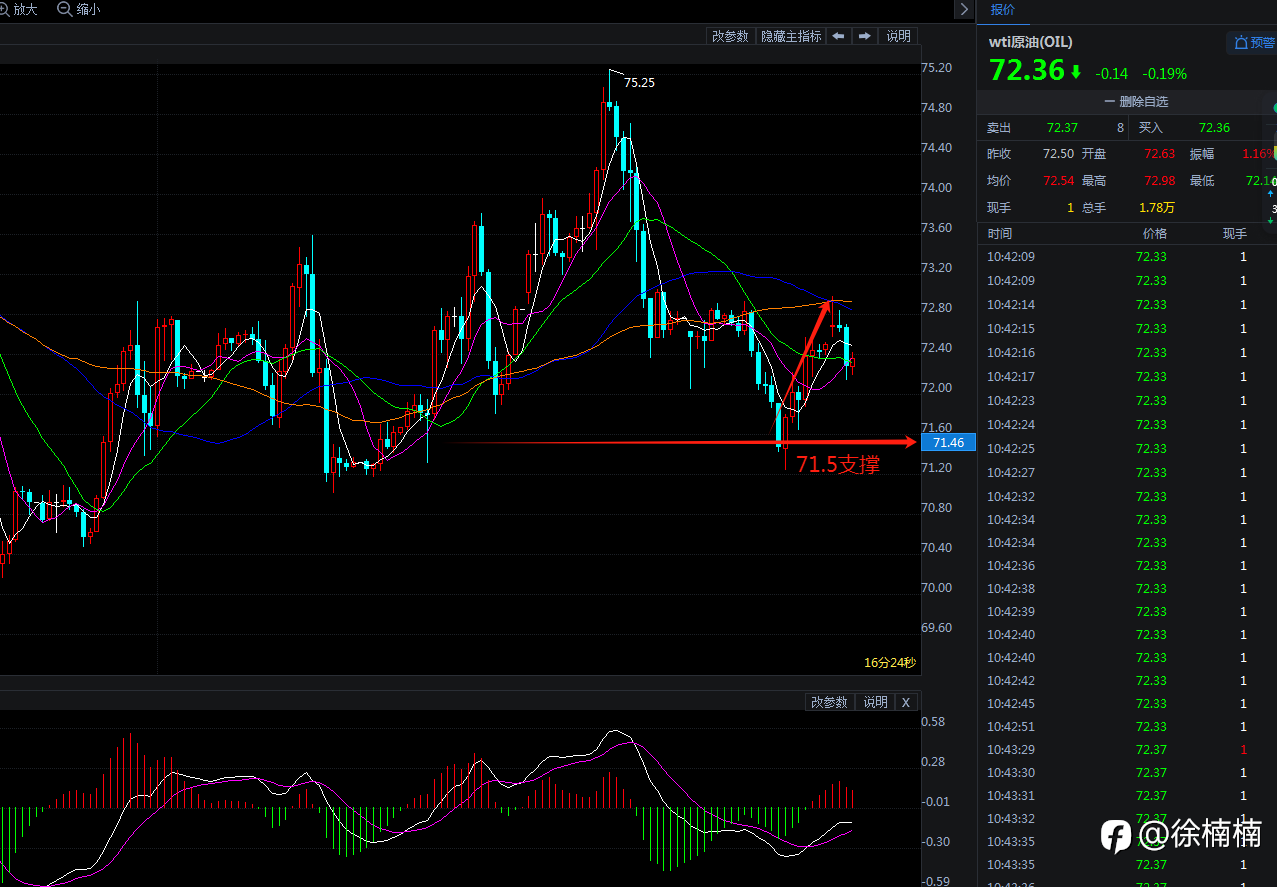Collapse the quote side panel with the arrow
1277x887 pixels.
pyautogui.click(x=964, y=9)
